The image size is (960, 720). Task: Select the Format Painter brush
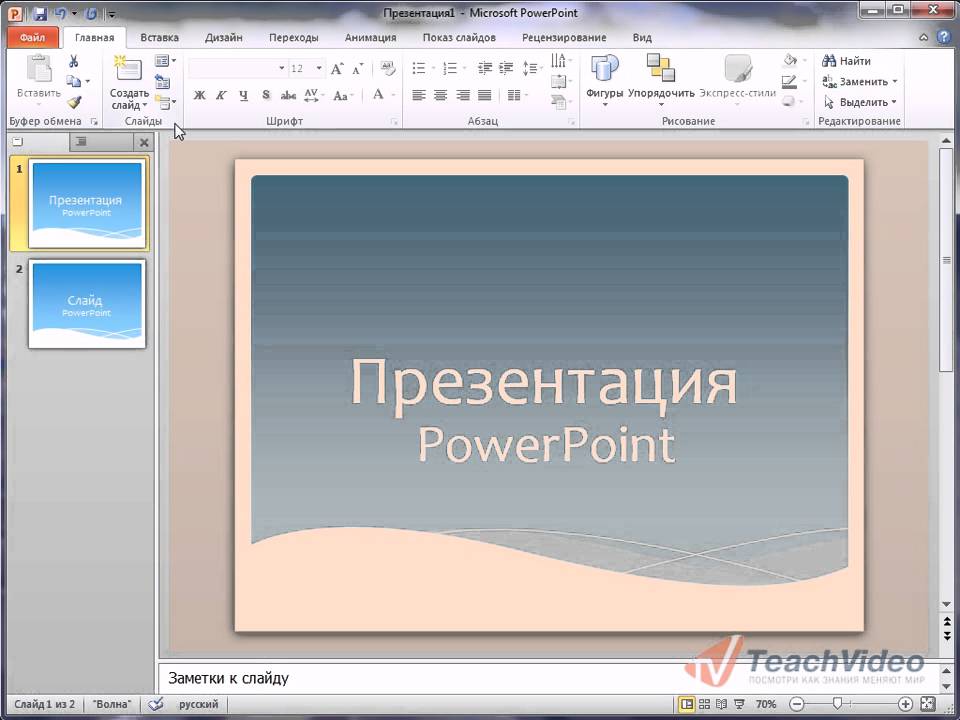[x=74, y=102]
